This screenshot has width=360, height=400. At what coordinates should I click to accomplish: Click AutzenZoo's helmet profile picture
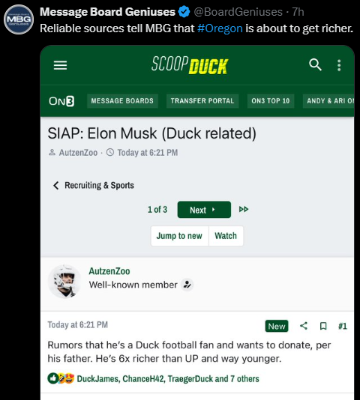pos(65,281)
